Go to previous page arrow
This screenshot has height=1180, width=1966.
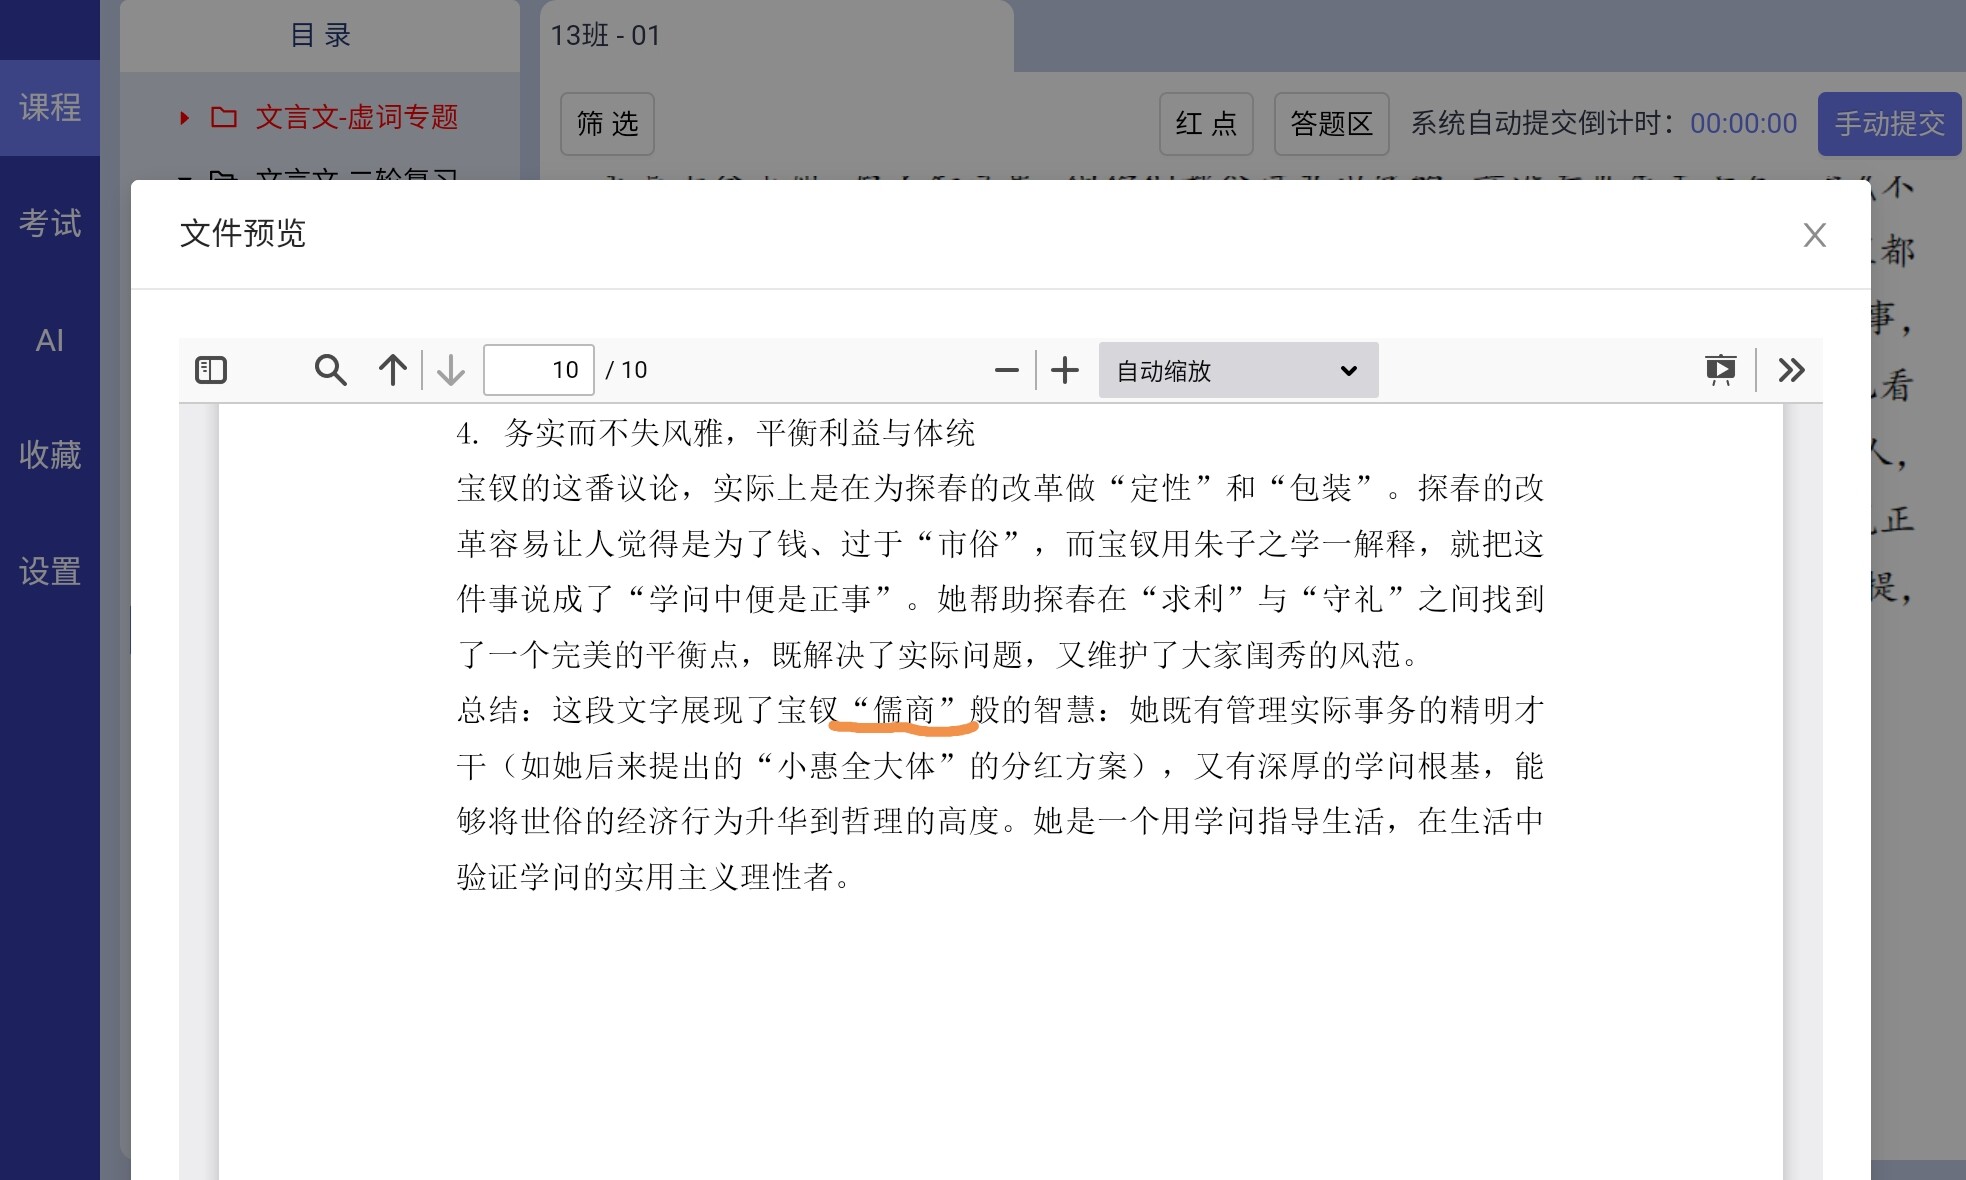393,370
